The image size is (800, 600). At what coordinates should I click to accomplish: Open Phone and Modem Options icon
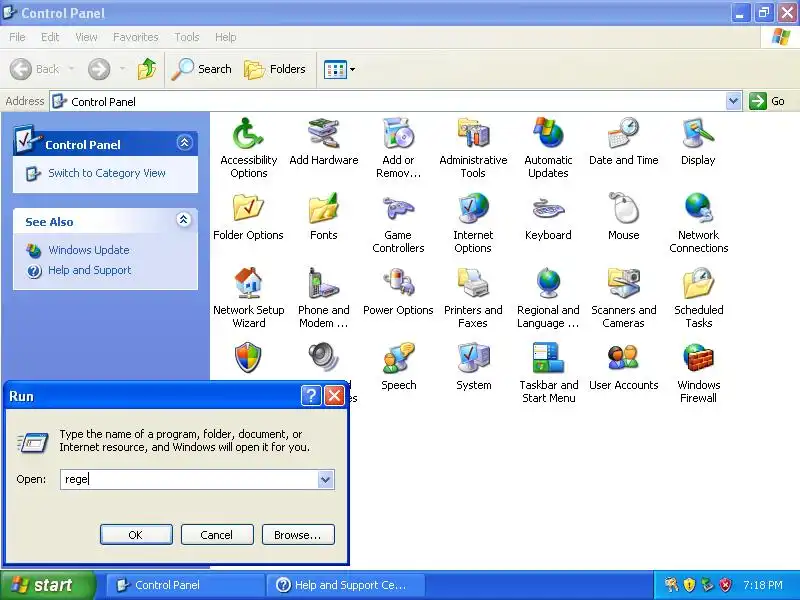pyautogui.click(x=323, y=284)
